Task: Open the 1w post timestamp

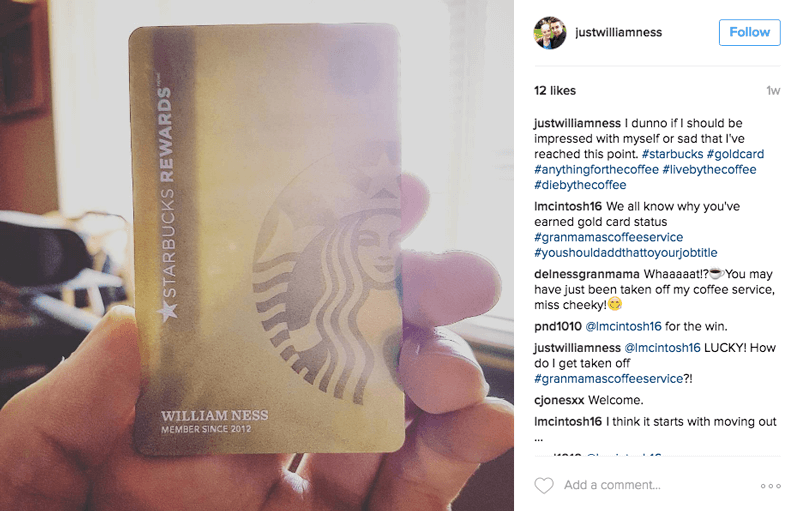Action: tap(773, 91)
